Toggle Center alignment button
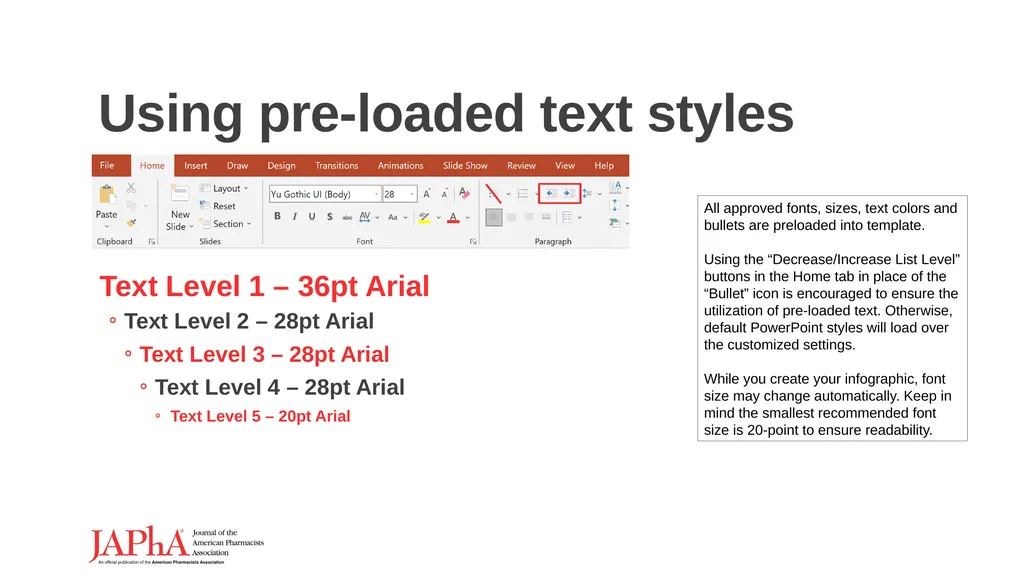 [x=511, y=217]
